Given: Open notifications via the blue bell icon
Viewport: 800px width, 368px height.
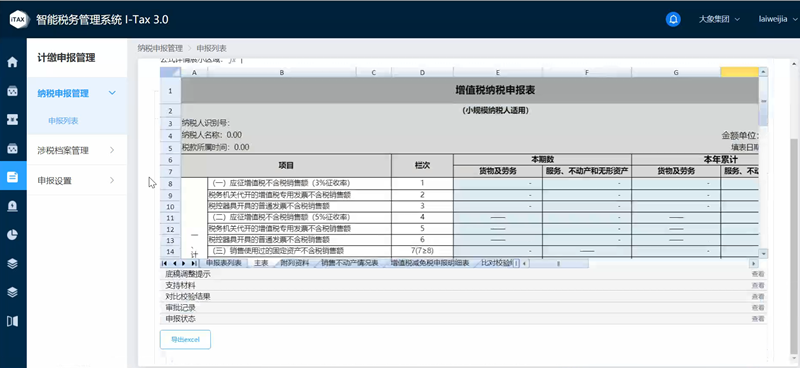Looking at the screenshot, I should click(x=673, y=19).
